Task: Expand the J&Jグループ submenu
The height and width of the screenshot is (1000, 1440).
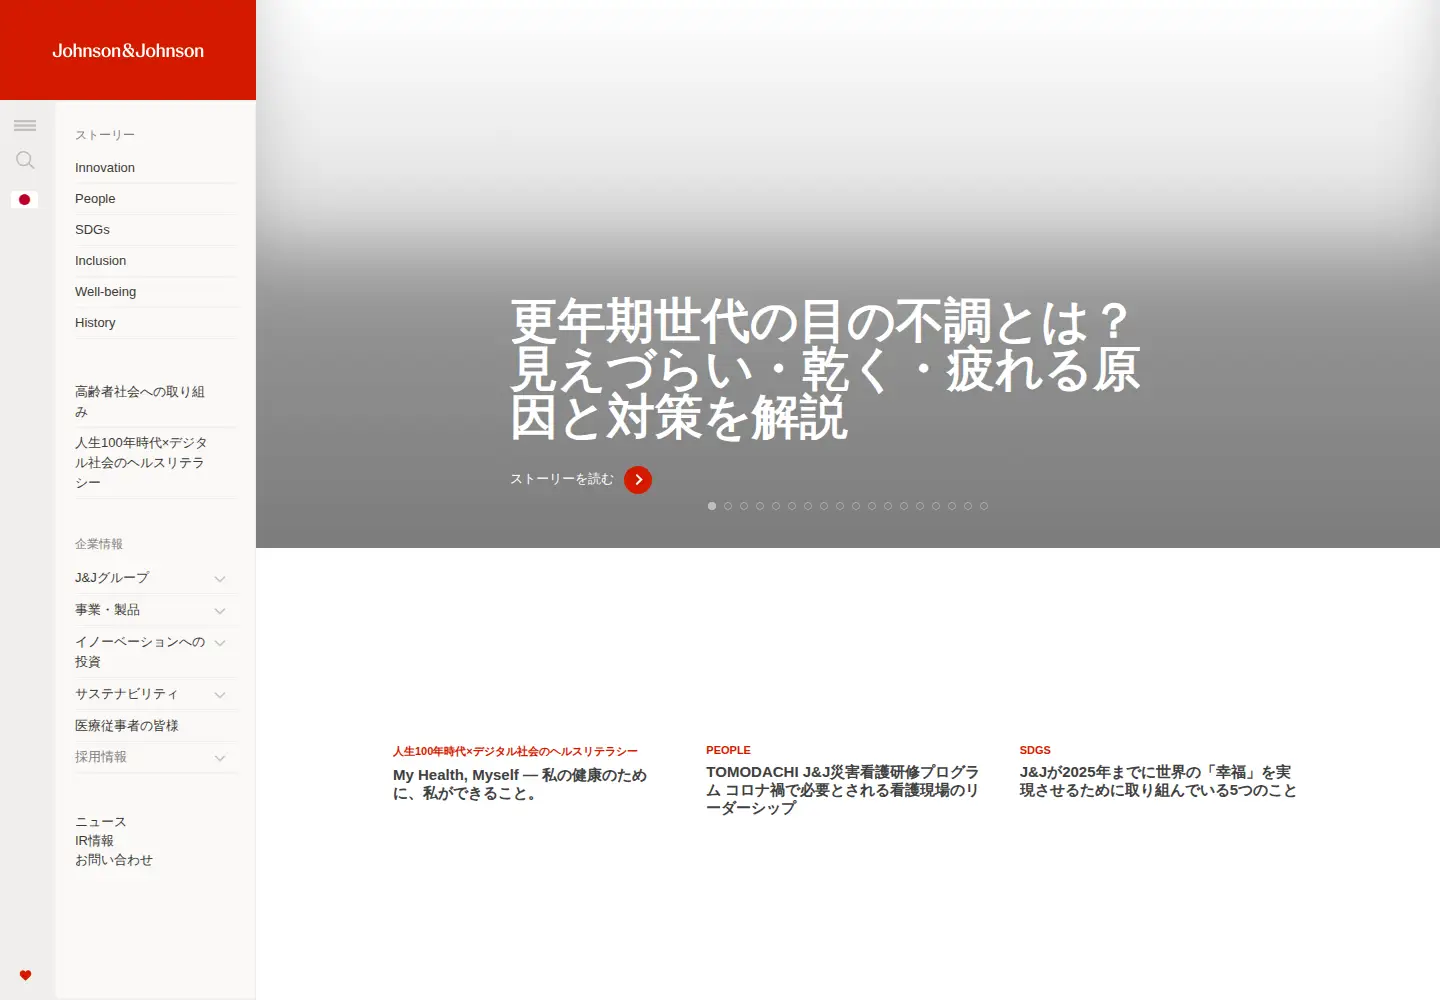Action: (220, 578)
